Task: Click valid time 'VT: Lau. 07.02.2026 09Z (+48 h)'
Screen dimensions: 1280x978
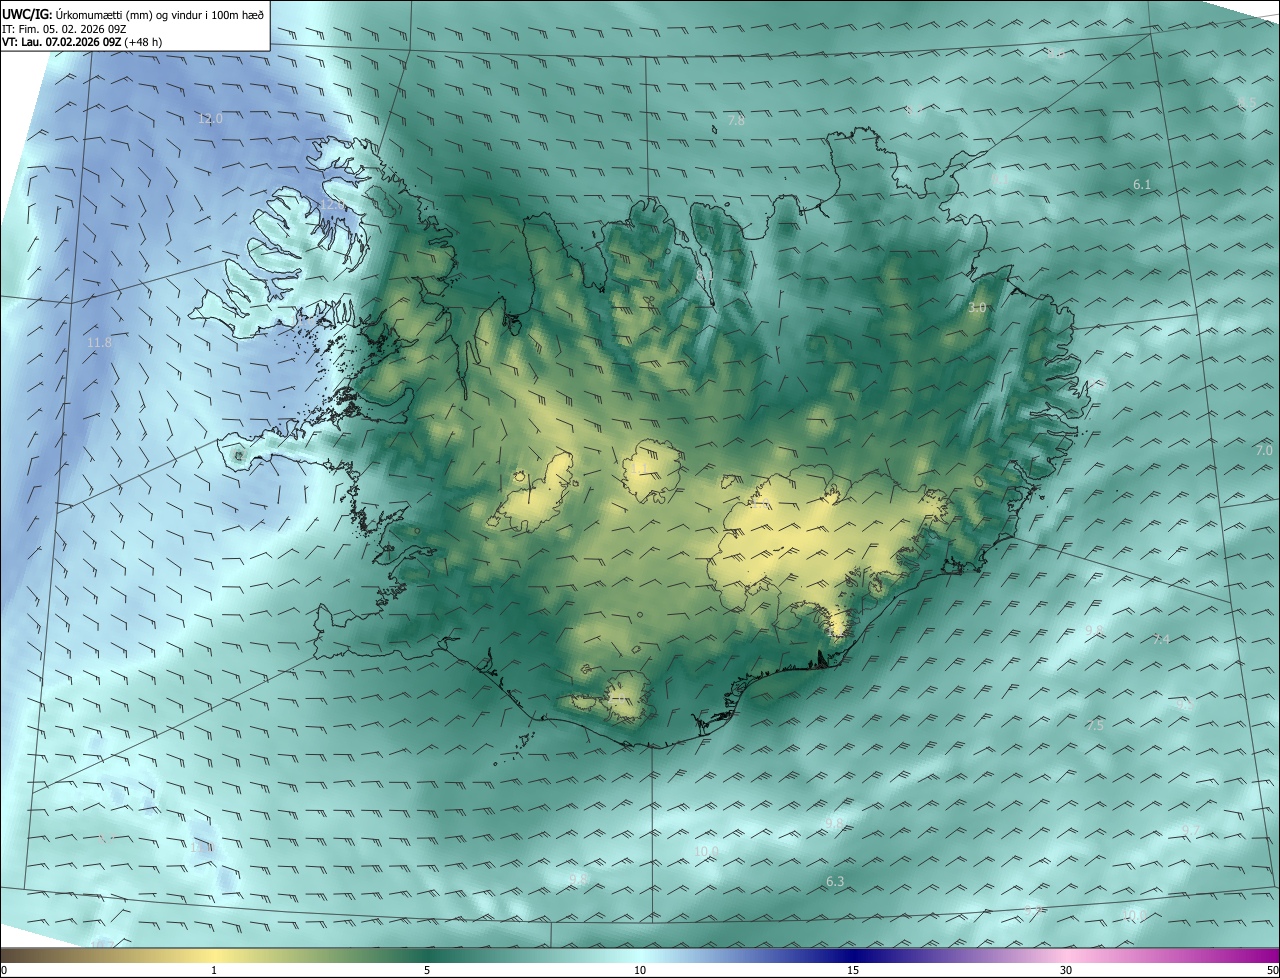Action: tap(82, 43)
